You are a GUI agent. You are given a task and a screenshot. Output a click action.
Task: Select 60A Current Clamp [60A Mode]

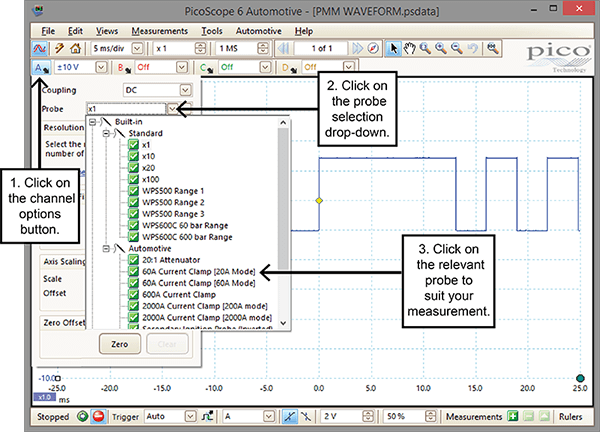tap(199, 283)
